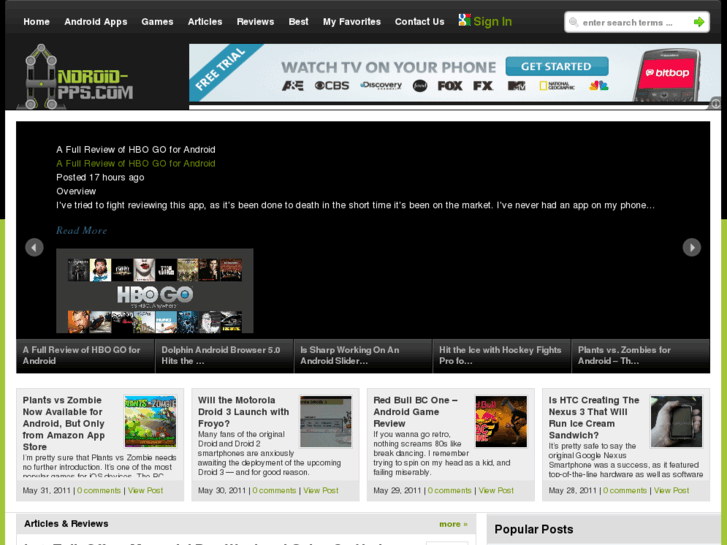Viewport: 727px width, 545px height.
Task: Open the Home menu item
Action: click(x=36, y=22)
